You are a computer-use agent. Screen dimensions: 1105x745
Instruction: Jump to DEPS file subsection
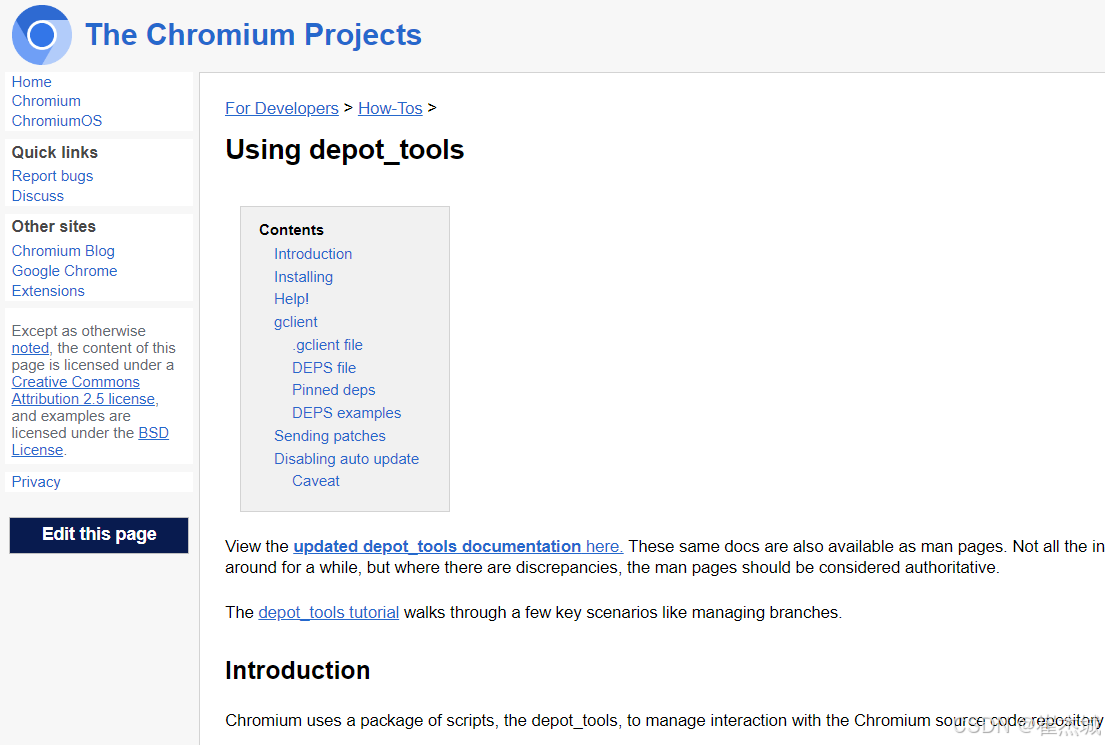coord(324,368)
